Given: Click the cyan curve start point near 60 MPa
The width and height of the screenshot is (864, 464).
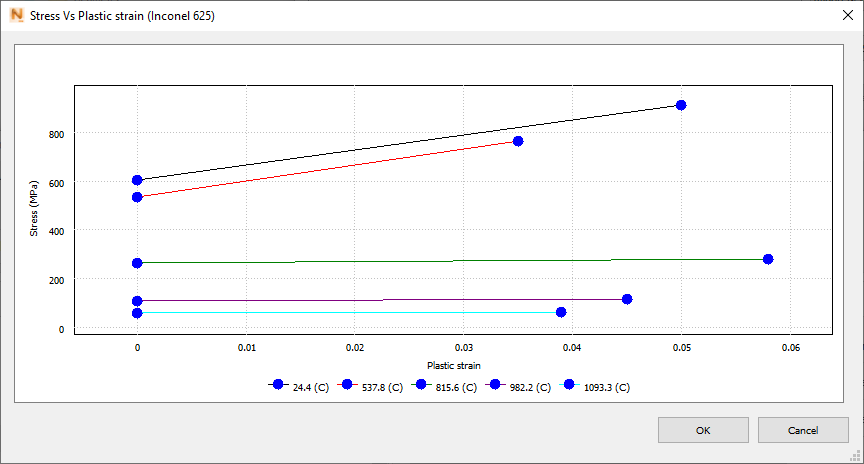Looking at the screenshot, I should [x=137, y=314].
